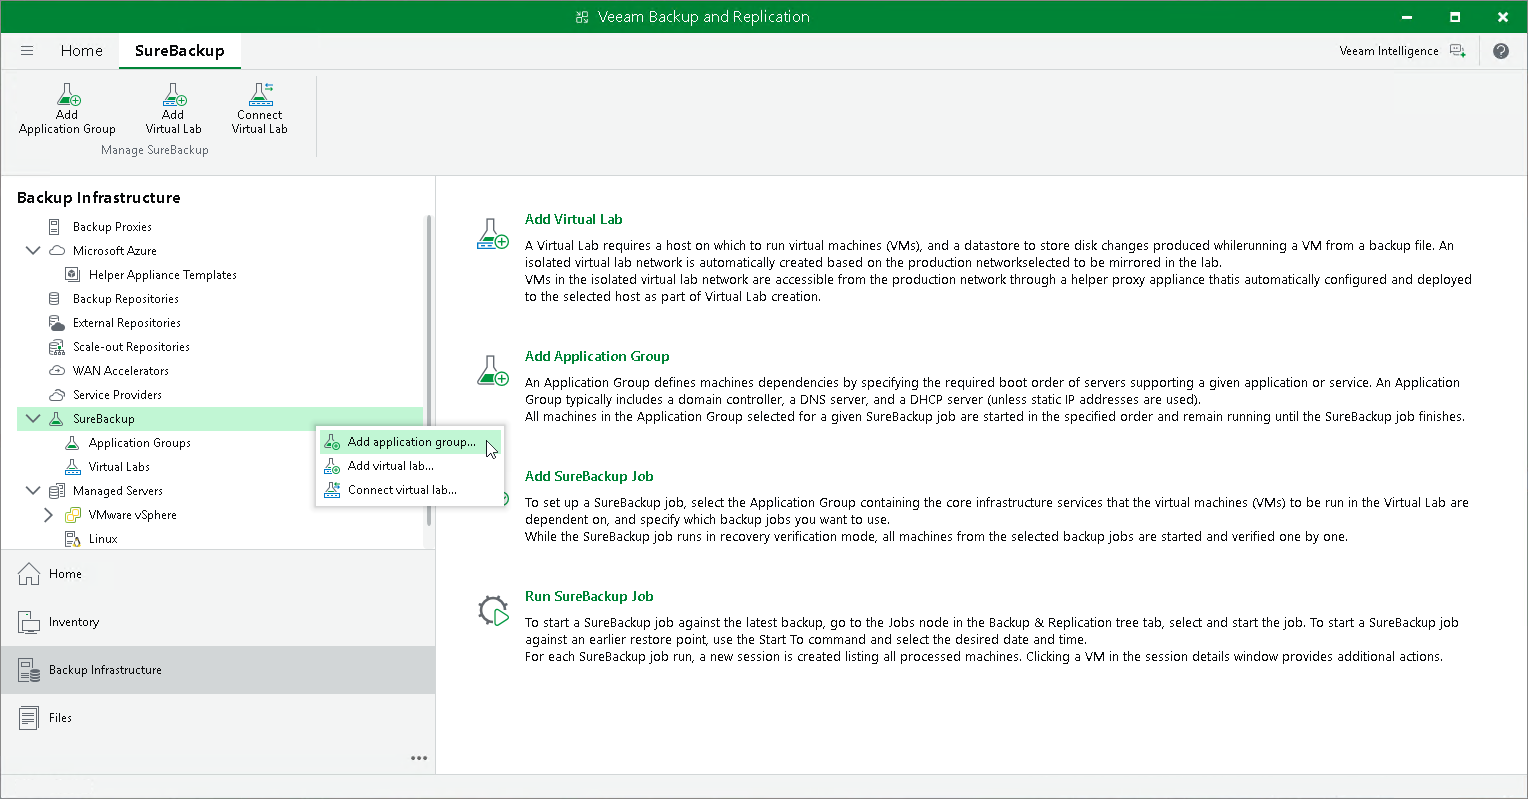This screenshot has width=1528, height=799.
Task: Select the SureBackup flask icon in tree
Action: pos(56,419)
